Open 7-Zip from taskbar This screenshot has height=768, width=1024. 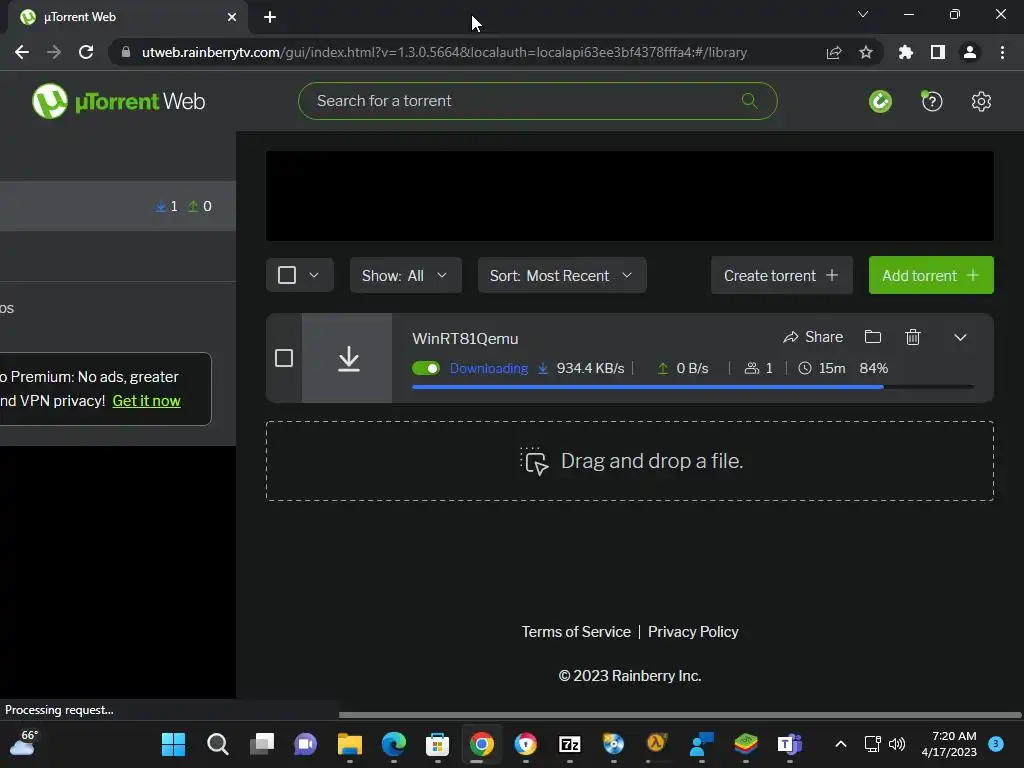569,744
